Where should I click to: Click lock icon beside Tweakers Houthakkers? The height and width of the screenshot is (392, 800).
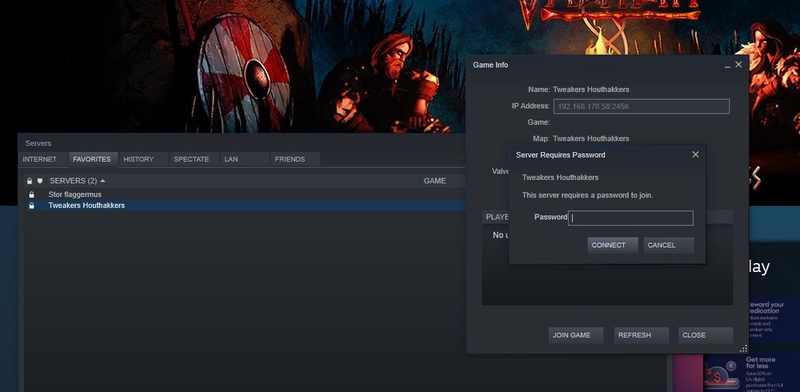(32, 205)
